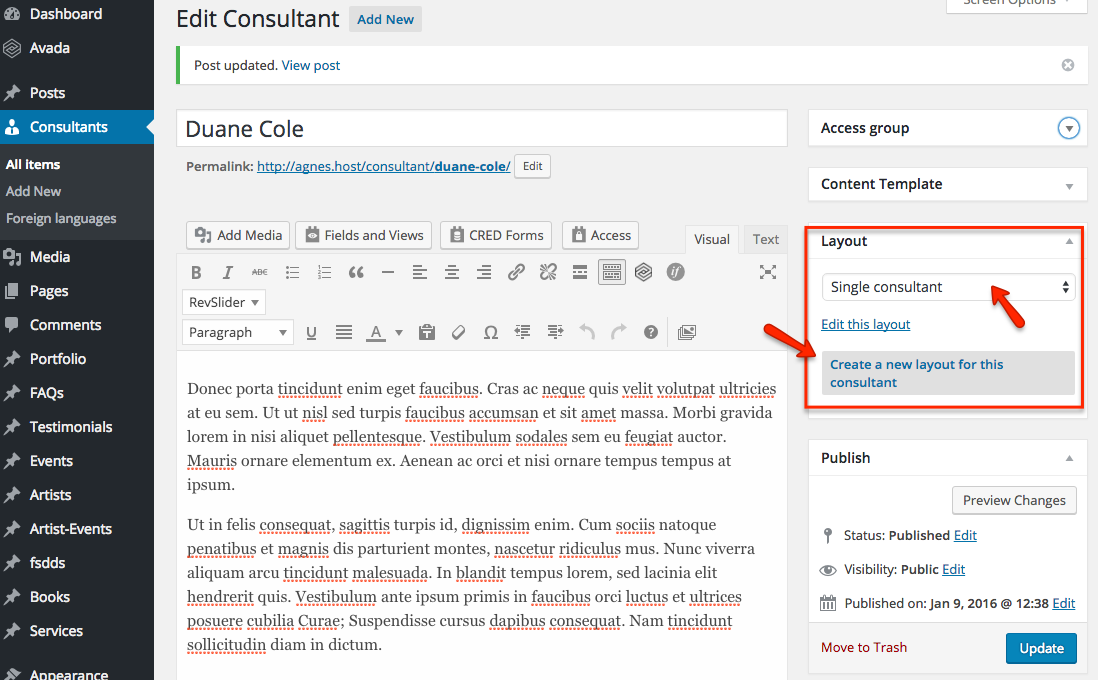Viewport: 1098px width, 680px height.
Task: Dismiss the Post updated notice
Action: click(1068, 65)
